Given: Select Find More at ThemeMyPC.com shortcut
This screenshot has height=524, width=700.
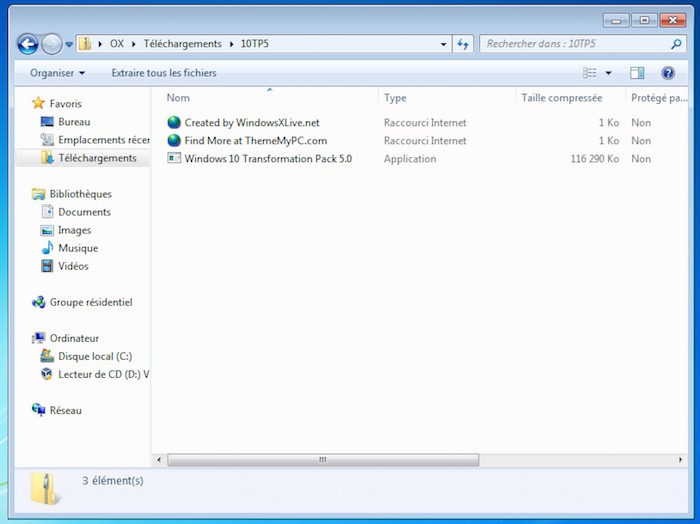Looking at the screenshot, I should 255,141.
